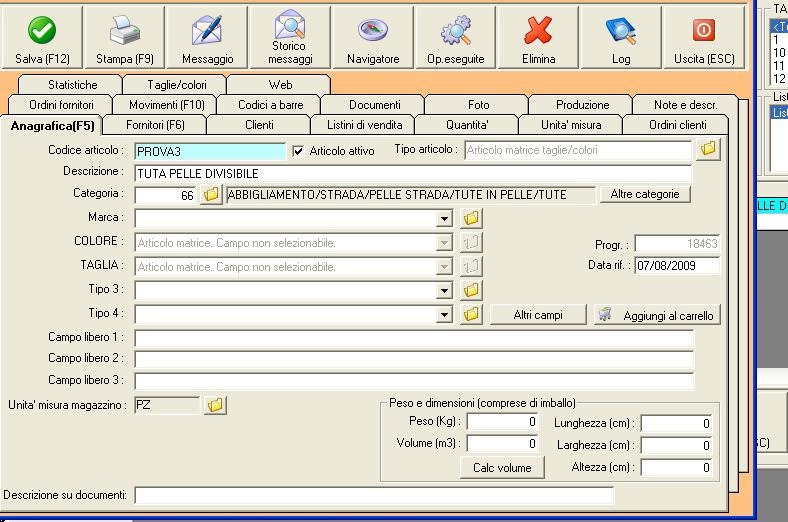Open the Log book button
The width and height of the screenshot is (788, 522).
(x=621, y=37)
